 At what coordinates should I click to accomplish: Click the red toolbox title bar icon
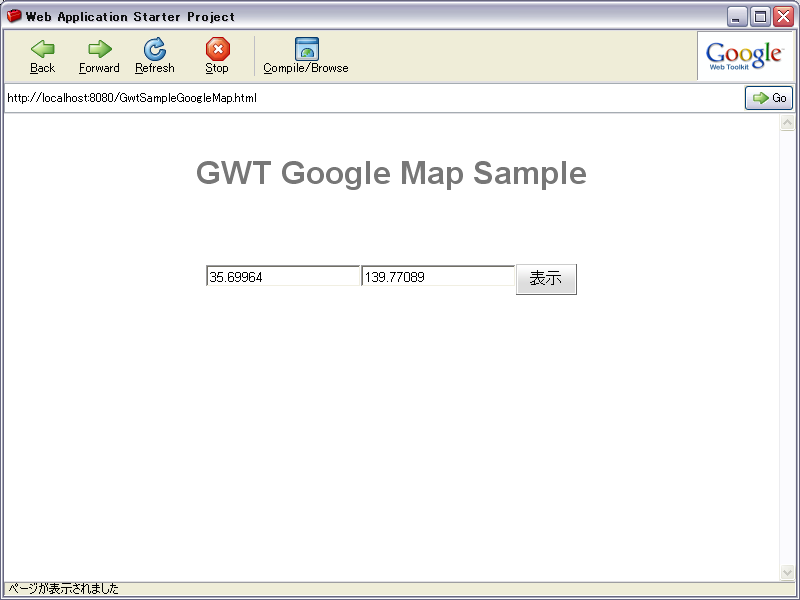pyautogui.click(x=14, y=16)
